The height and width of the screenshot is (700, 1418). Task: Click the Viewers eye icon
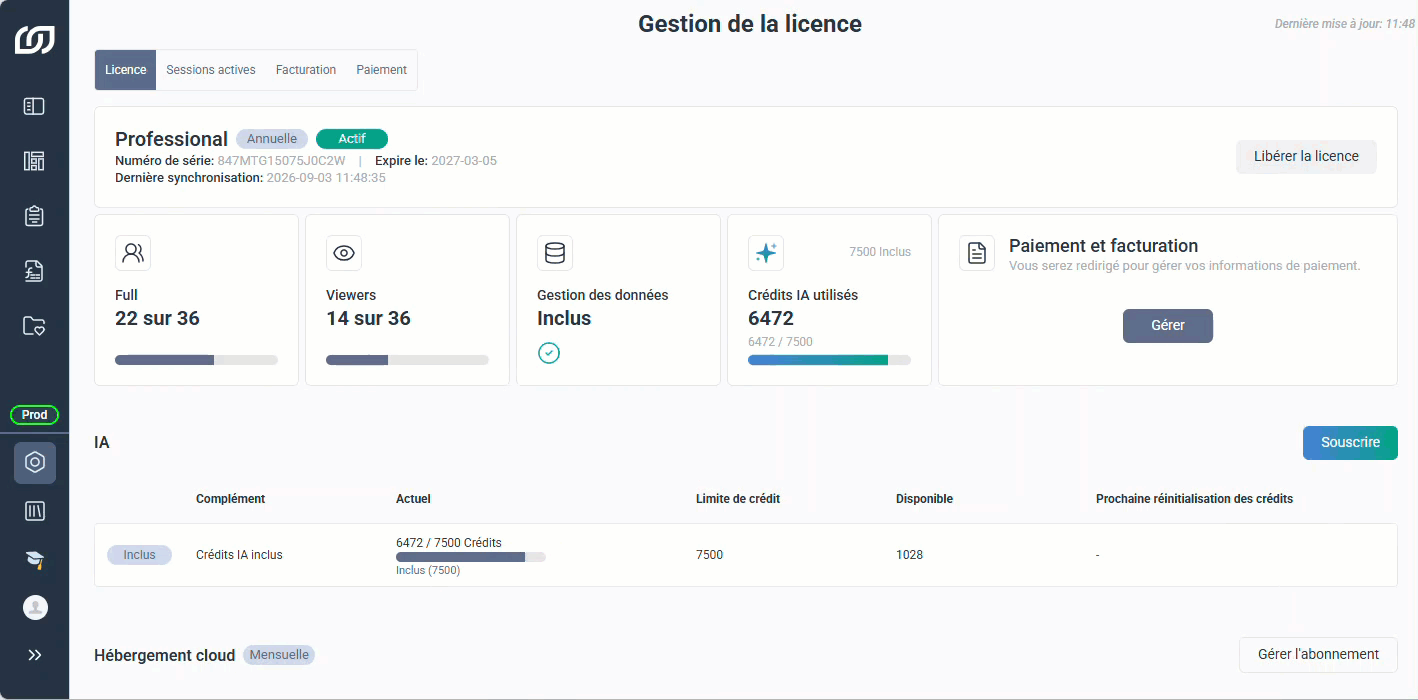[344, 253]
